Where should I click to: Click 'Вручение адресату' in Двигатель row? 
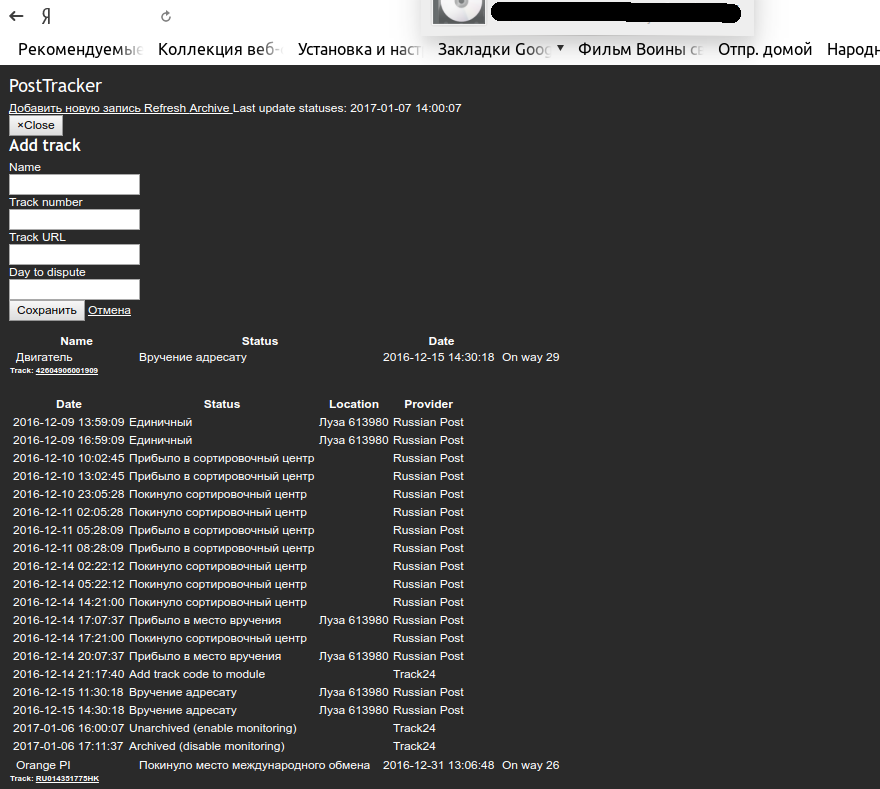point(192,357)
